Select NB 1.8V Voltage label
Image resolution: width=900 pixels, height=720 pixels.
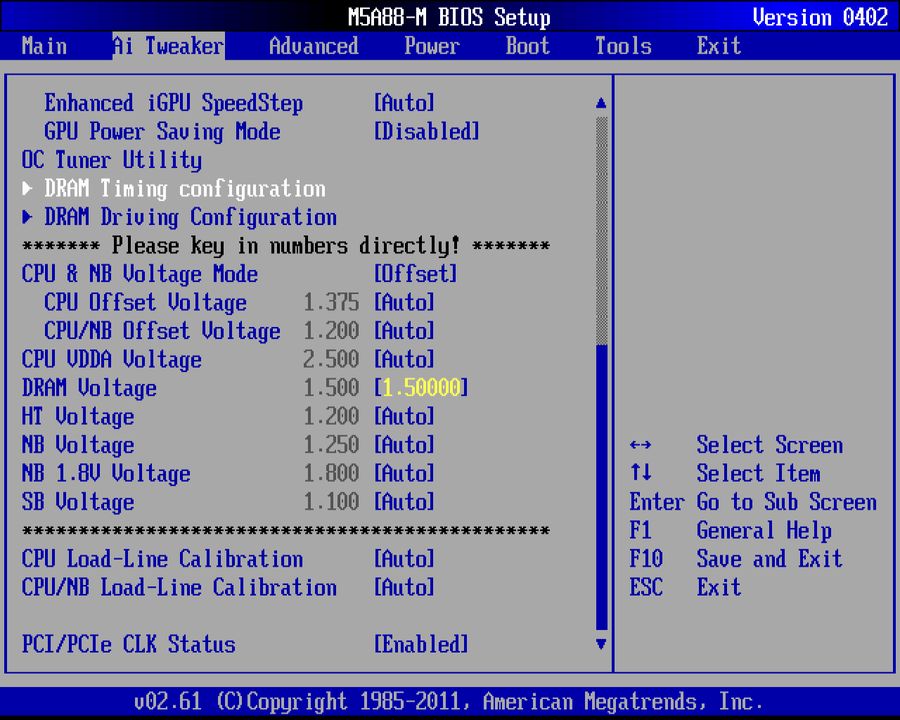[106, 473]
